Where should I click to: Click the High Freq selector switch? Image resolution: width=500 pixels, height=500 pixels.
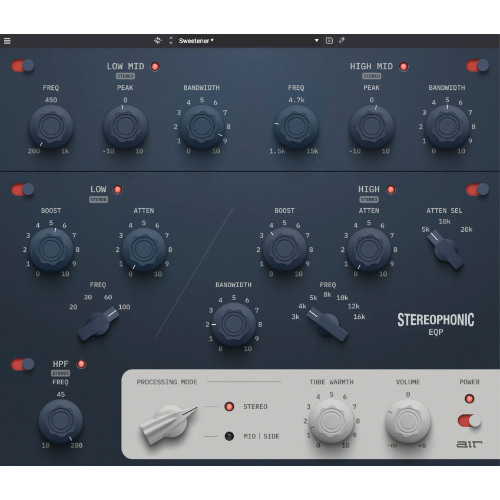click(x=327, y=325)
